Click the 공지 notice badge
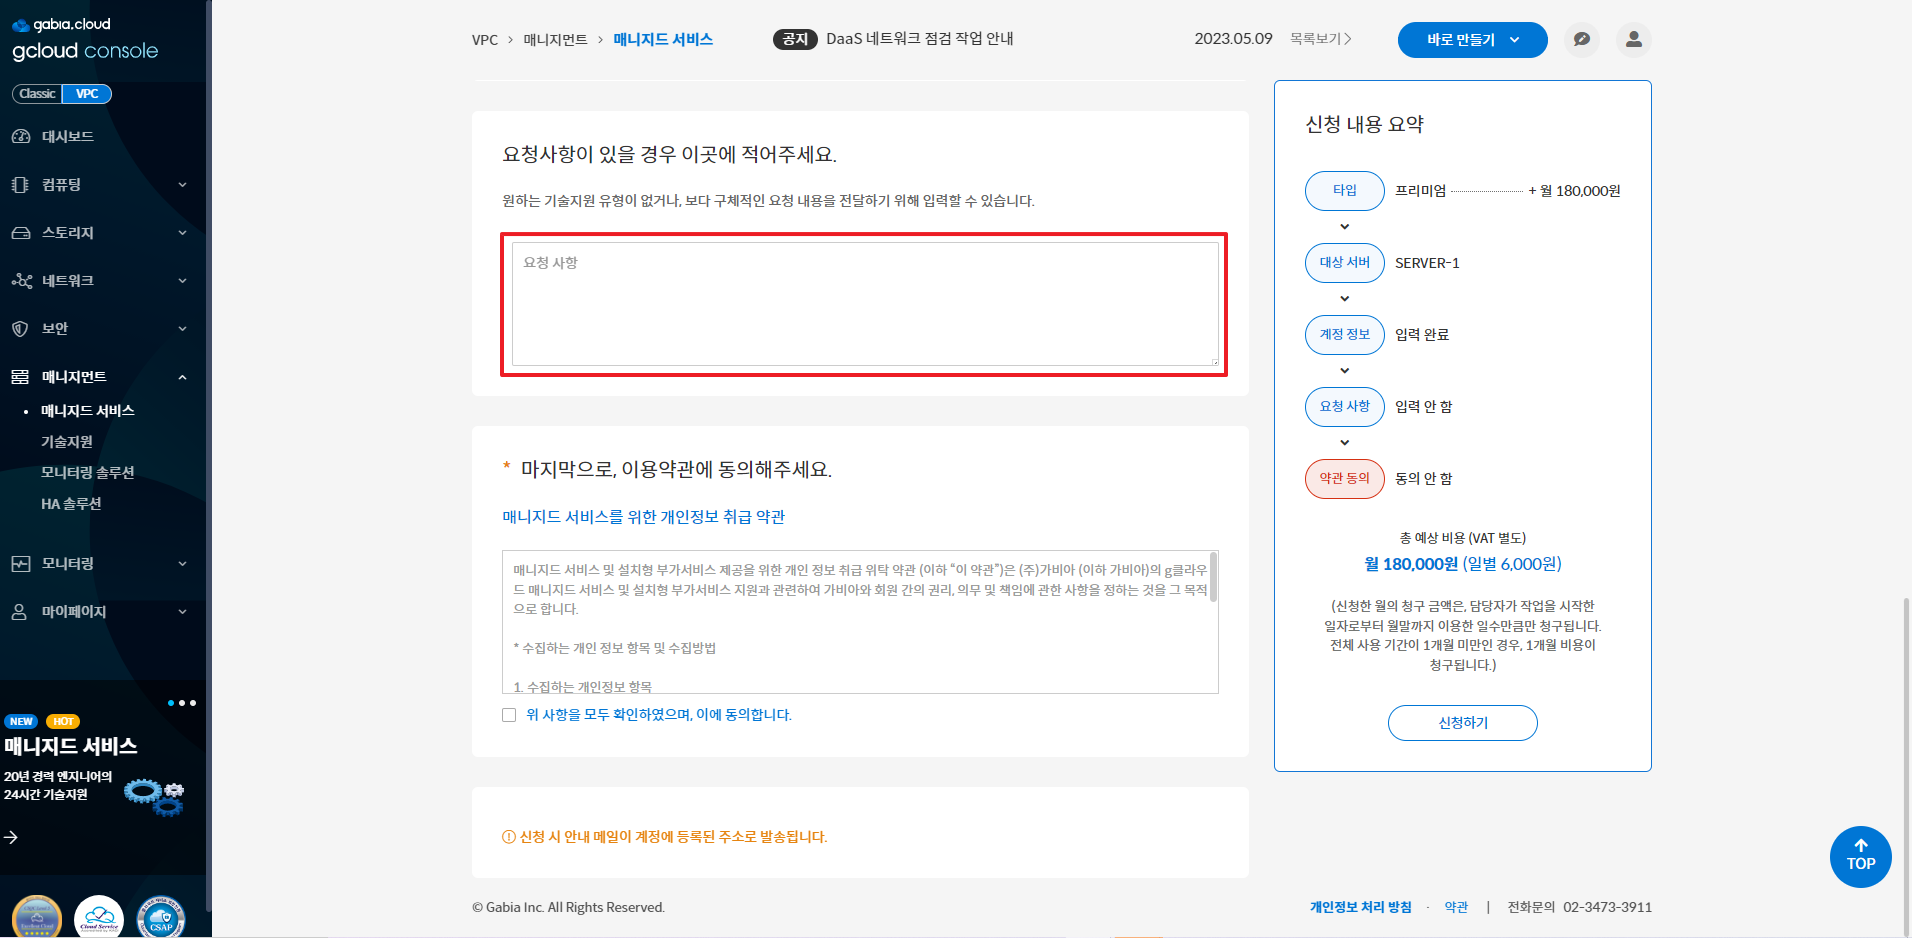Screen dimensions: 1912x938 795,39
